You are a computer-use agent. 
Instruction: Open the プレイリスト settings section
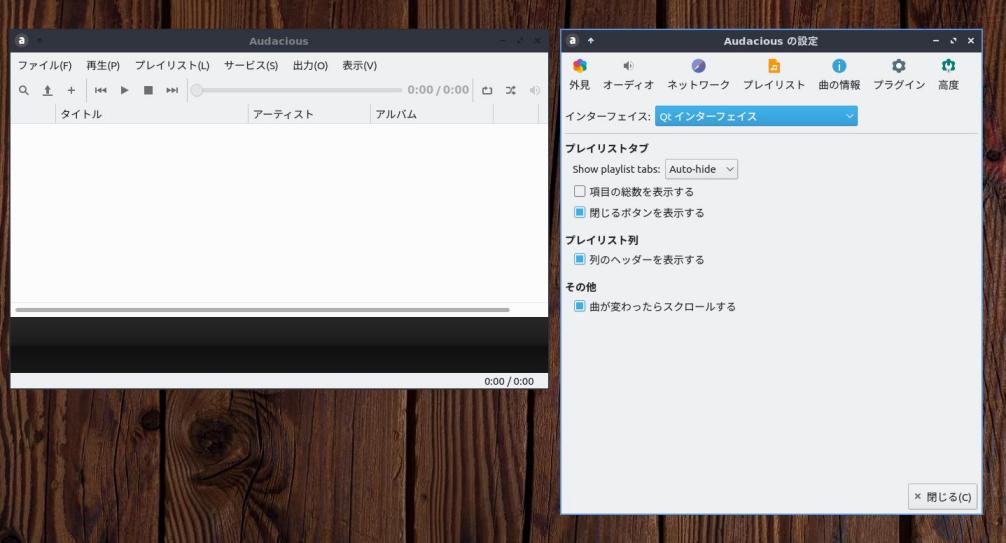[x=774, y=74]
